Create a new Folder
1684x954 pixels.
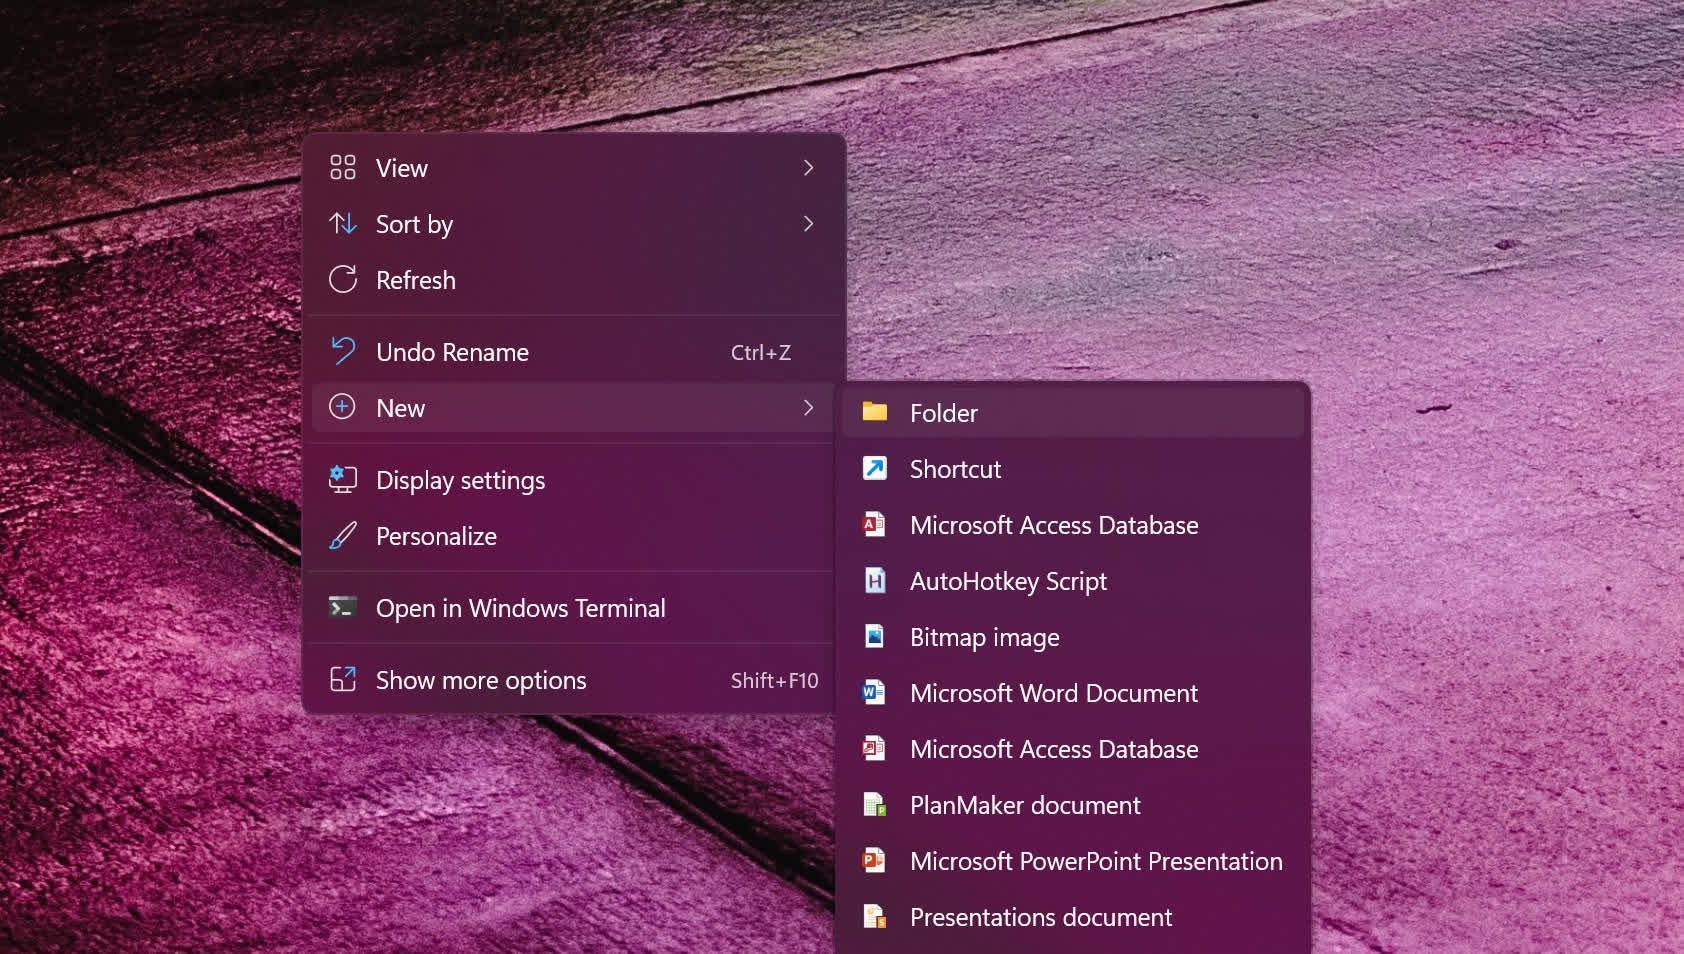(x=943, y=413)
